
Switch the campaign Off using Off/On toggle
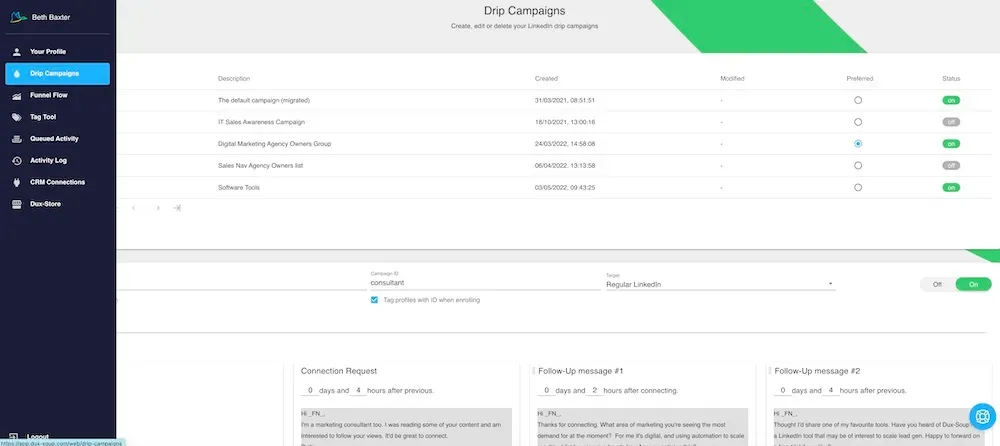pyautogui.click(x=937, y=285)
